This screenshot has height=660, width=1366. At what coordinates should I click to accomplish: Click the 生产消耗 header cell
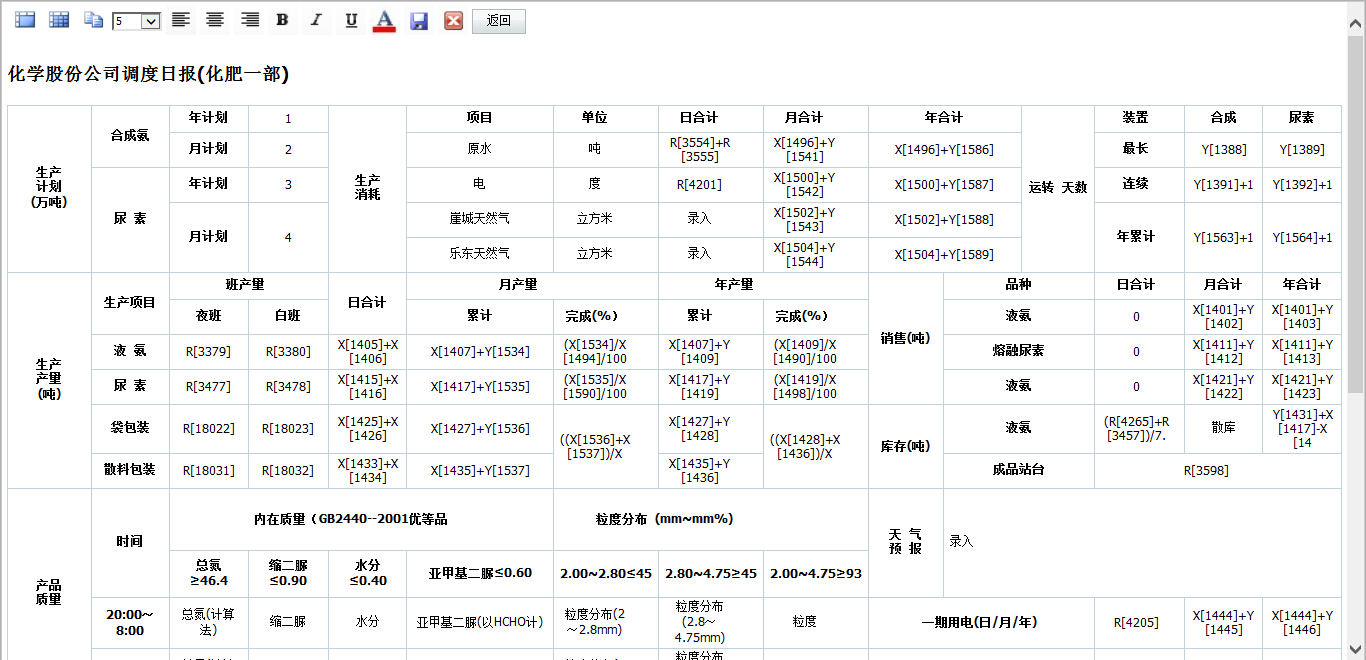367,188
